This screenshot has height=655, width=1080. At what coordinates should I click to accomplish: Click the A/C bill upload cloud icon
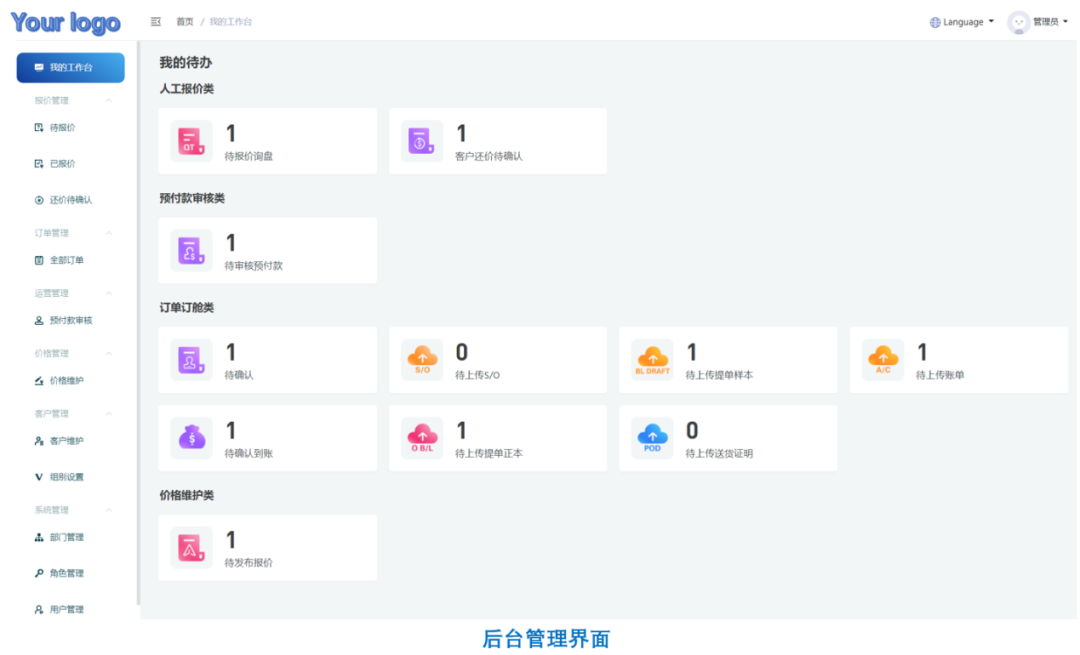pos(883,359)
